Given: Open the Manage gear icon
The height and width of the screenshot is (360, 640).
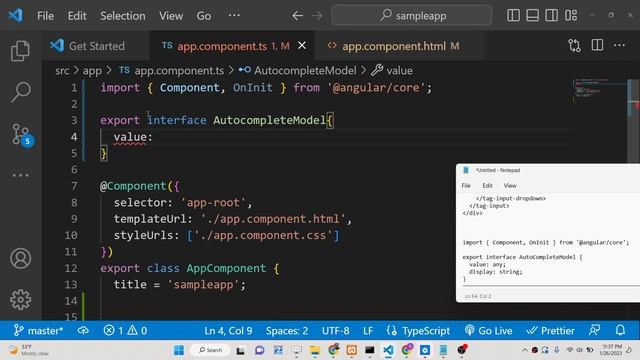Looking at the screenshot, I should pyautogui.click(x=20, y=300).
